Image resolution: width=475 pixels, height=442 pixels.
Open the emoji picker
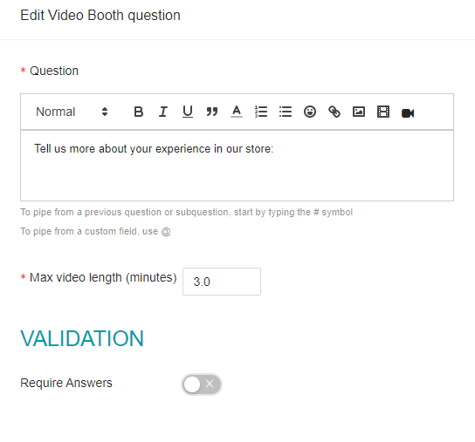pyautogui.click(x=310, y=112)
